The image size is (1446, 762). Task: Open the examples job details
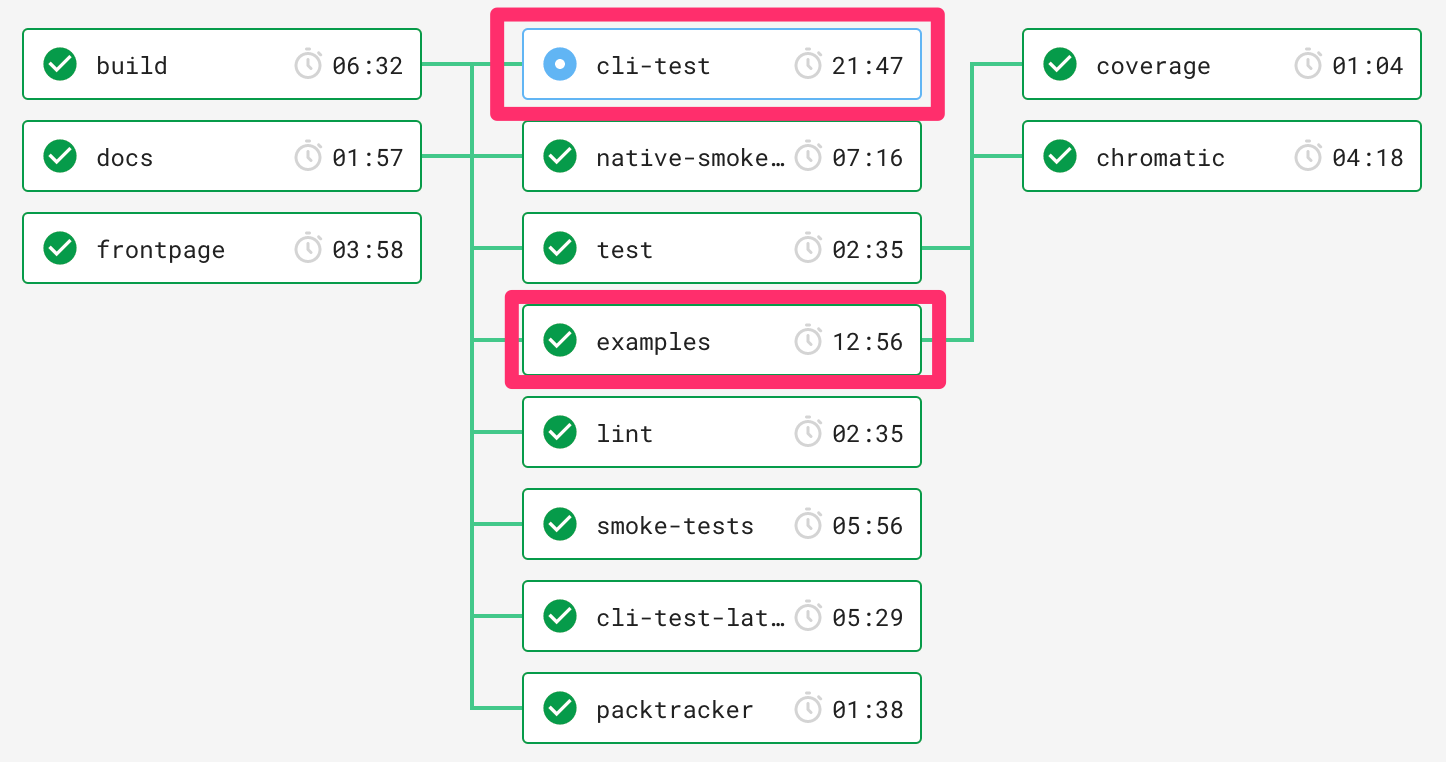coord(721,340)
